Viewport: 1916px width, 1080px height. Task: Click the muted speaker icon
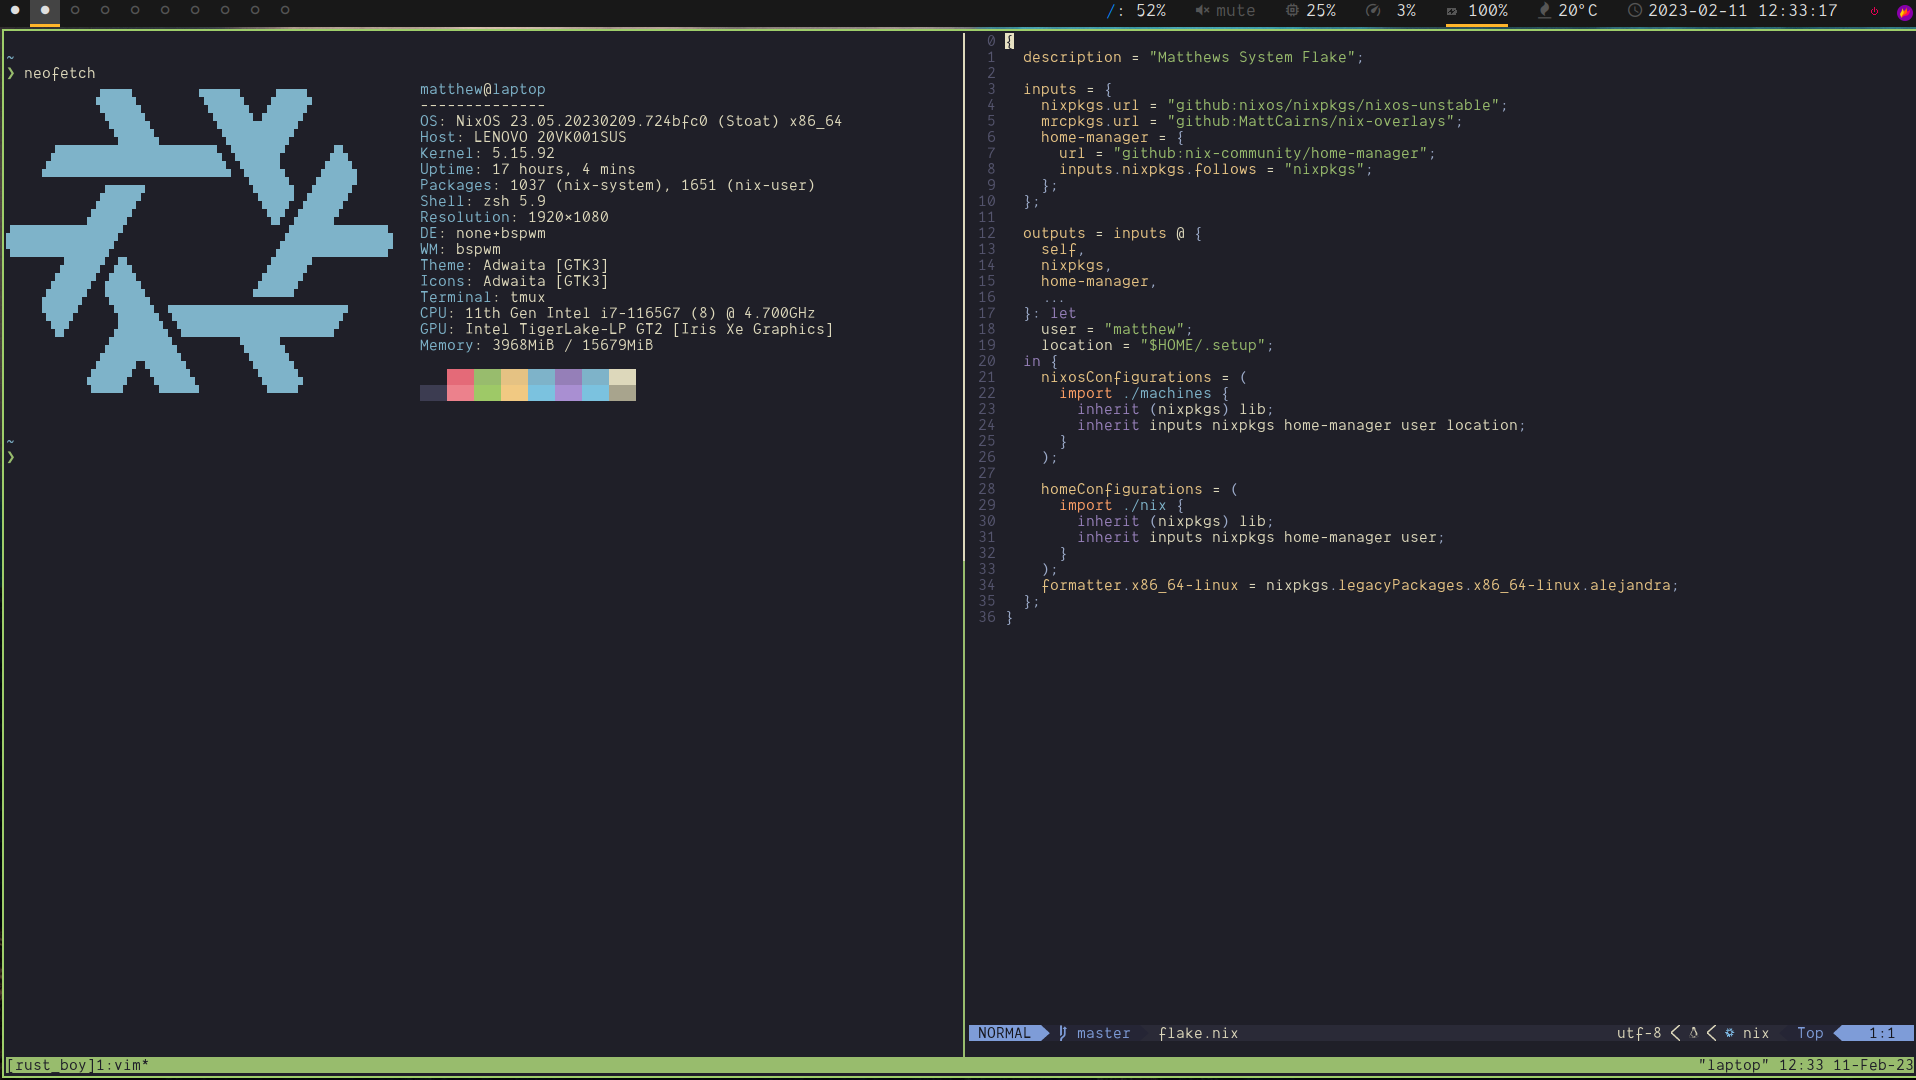tap(1202, 10)
